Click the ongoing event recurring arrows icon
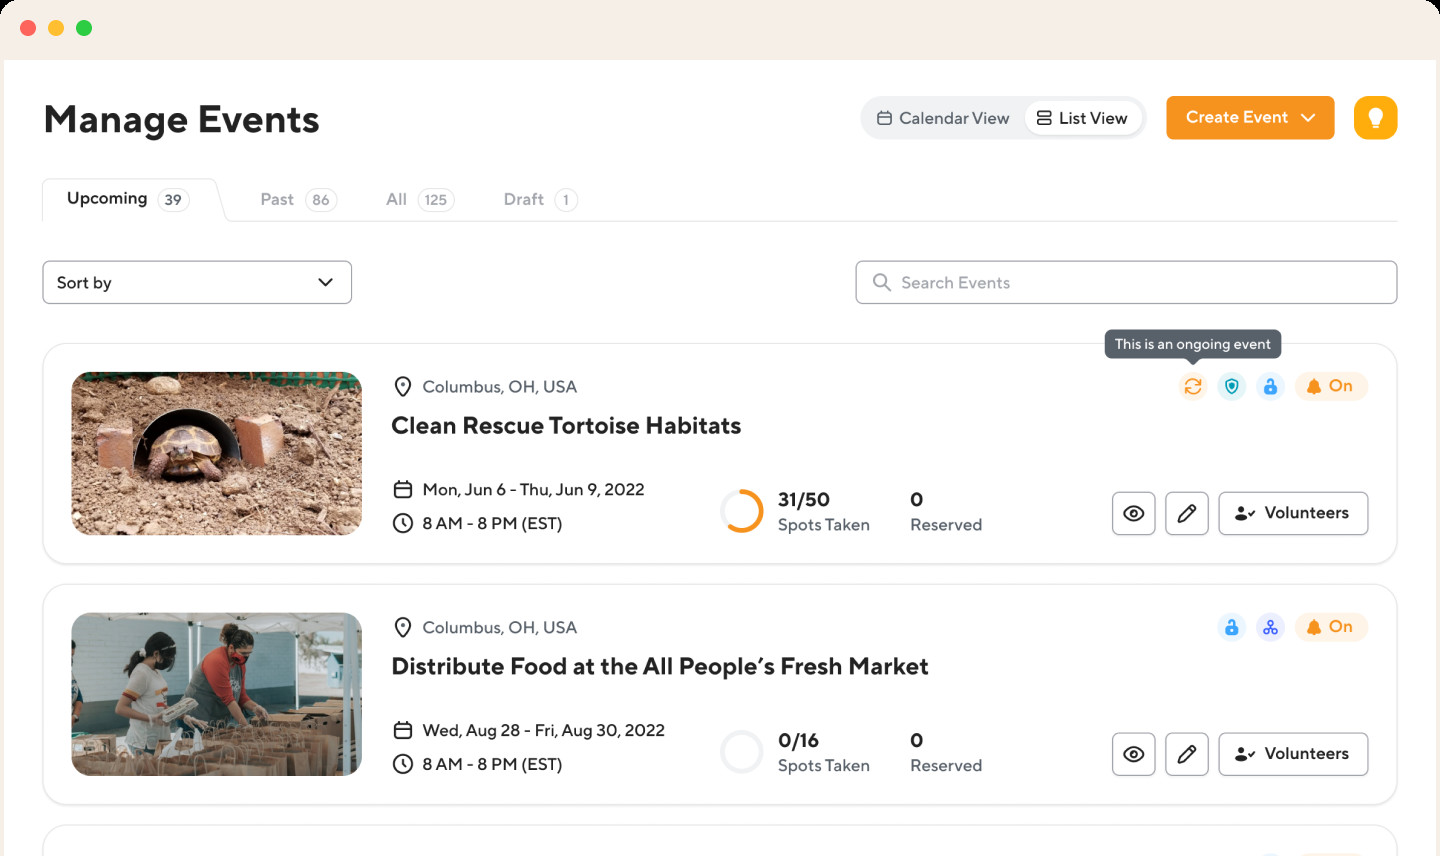Screen dimensions: 1440x856 click(x=1193, y=386)
